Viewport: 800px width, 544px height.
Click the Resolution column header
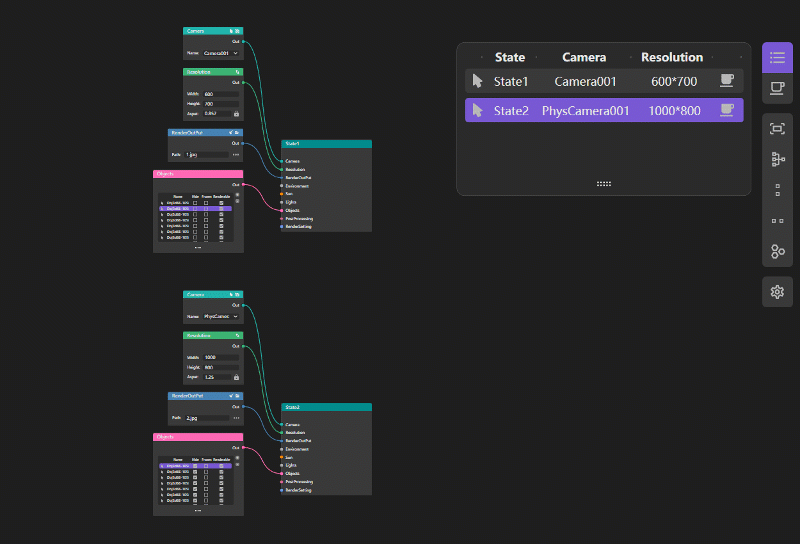click(671, 57)
